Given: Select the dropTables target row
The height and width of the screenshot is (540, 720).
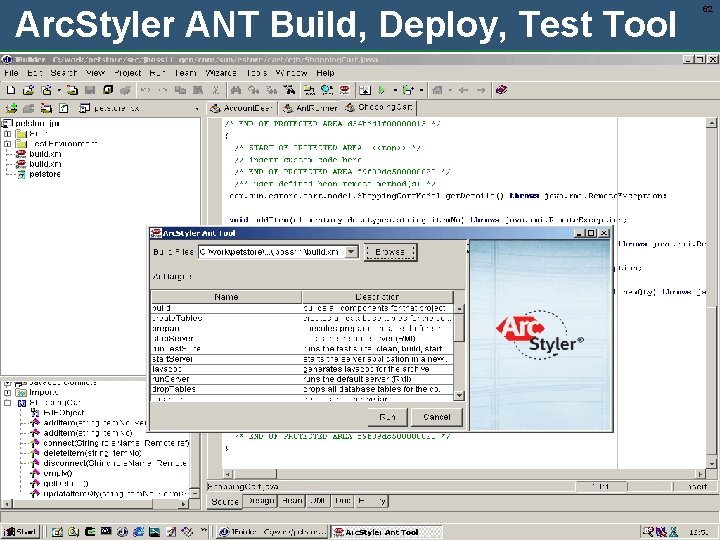Looking at the screenshot, I should pyautogui.click(x=302, y=389).
